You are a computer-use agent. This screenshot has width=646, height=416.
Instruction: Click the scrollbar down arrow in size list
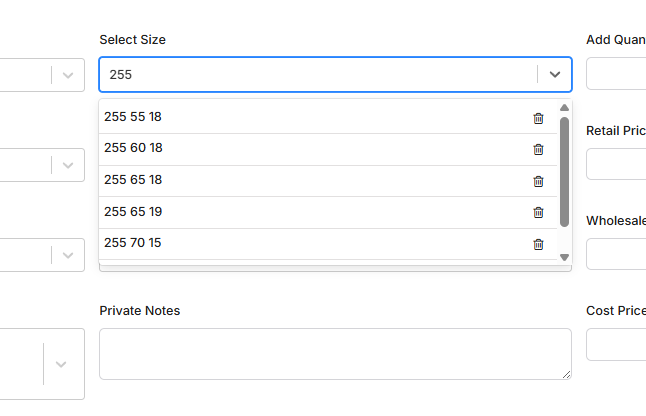point(564,257)
